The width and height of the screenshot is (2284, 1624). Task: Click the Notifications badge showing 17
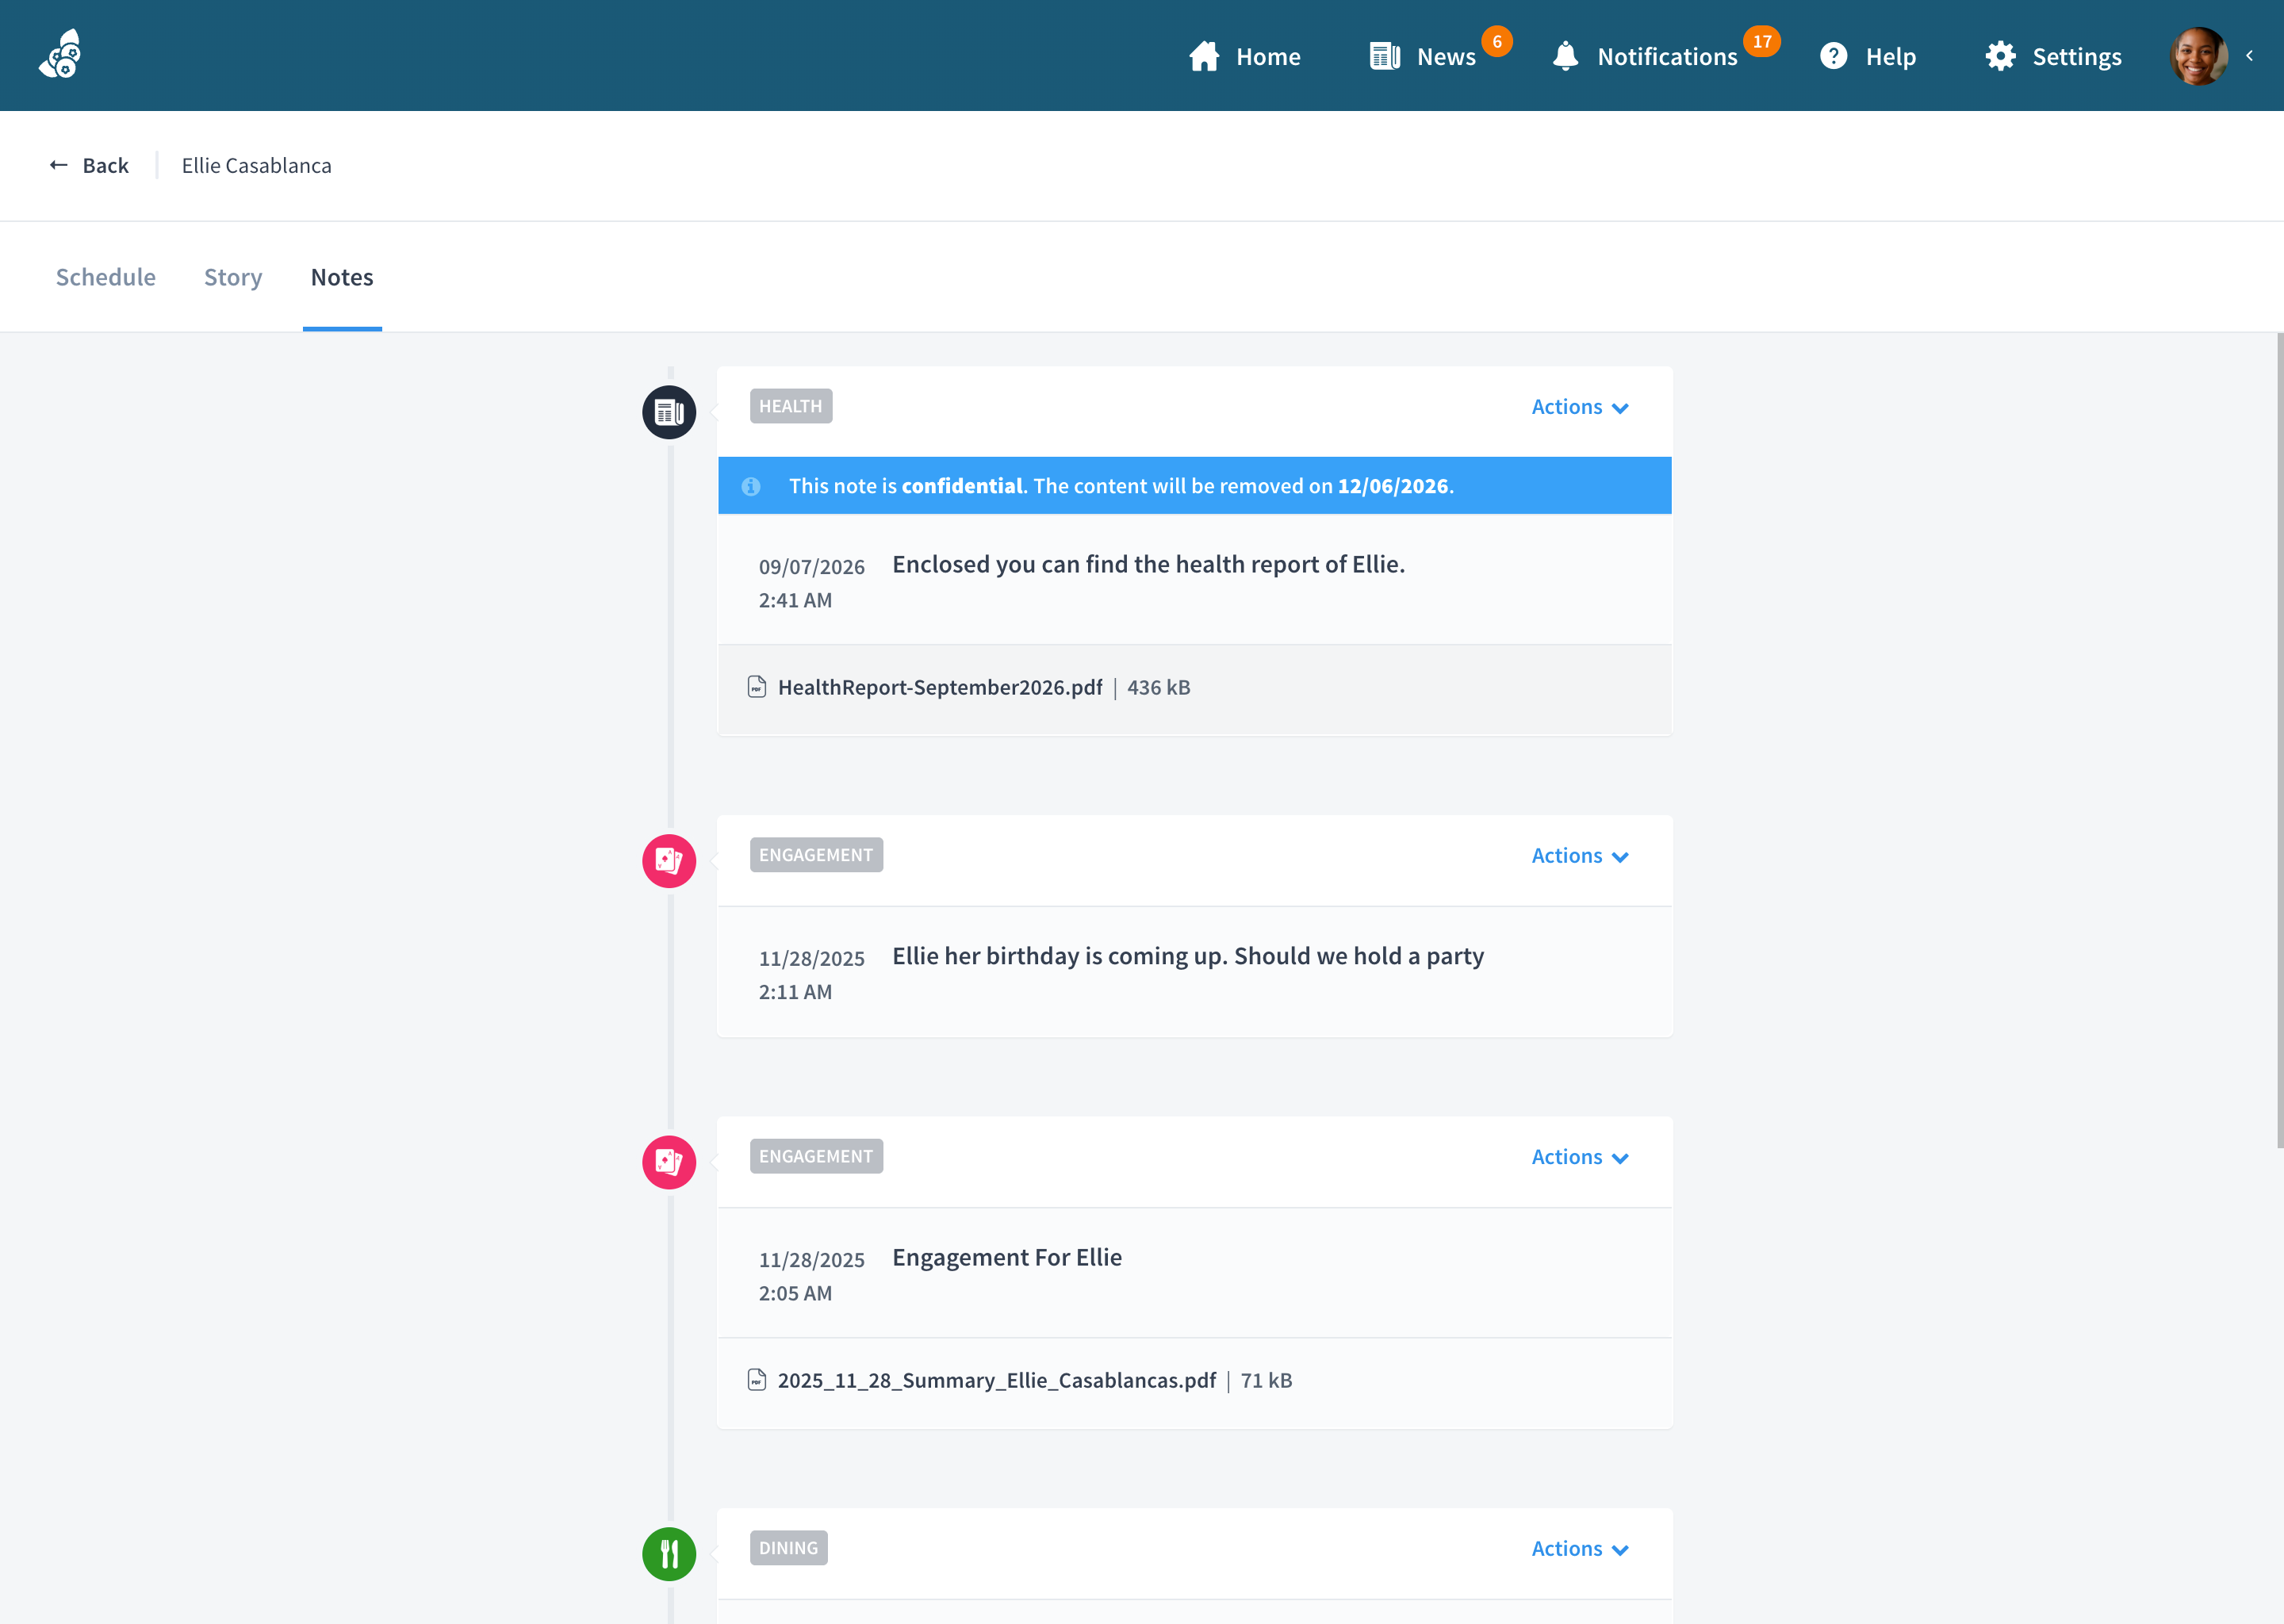[1762, 41]
